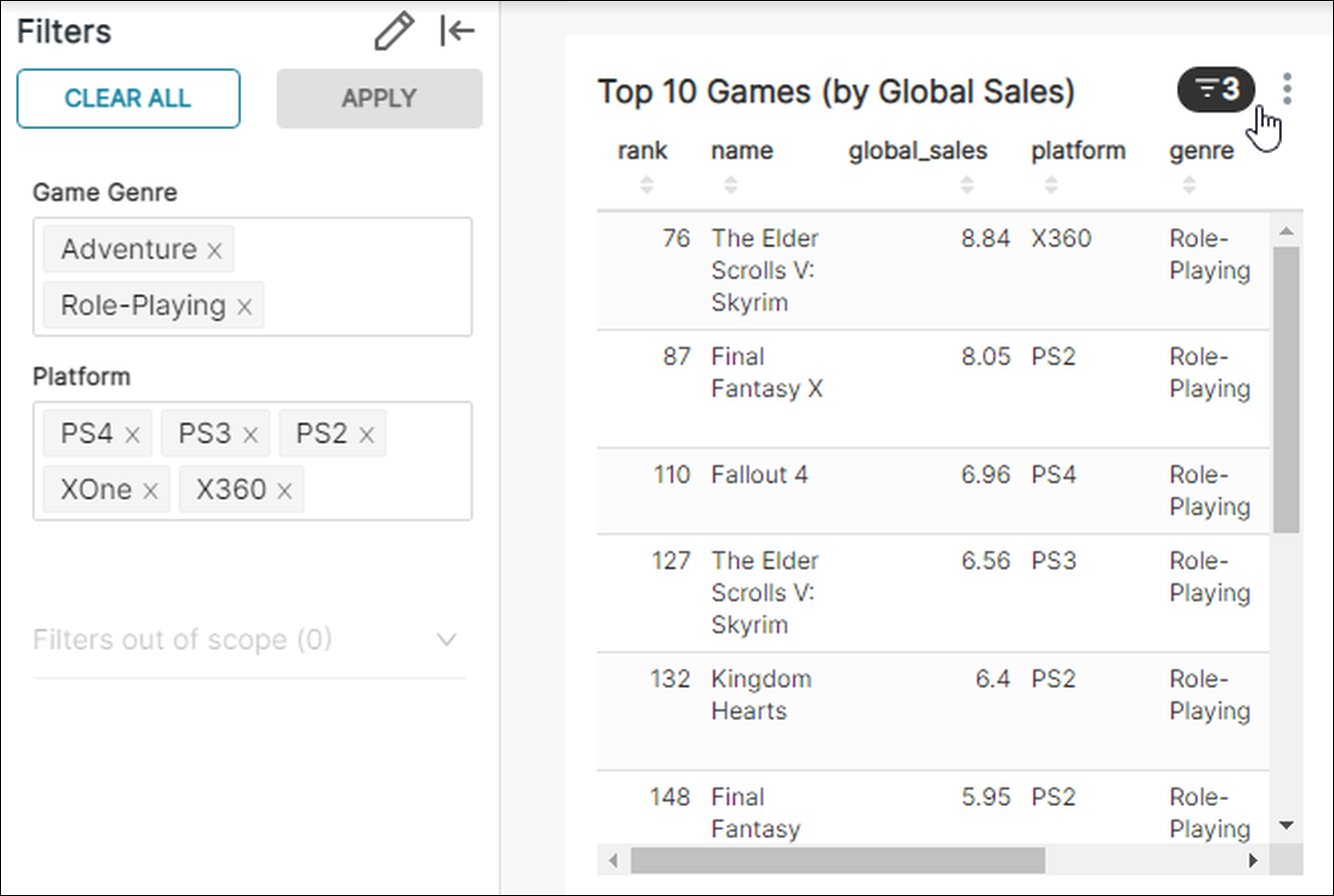Image resolution: width=1334 pixels, height=896 pixels.
Task: Remove the Adventure genre filter
Action: tap(213, 250)
